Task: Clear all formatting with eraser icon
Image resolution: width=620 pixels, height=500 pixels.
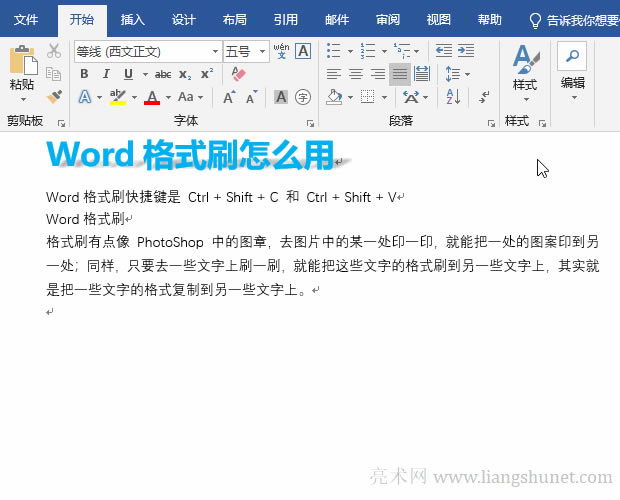Action: click(237, 74)
